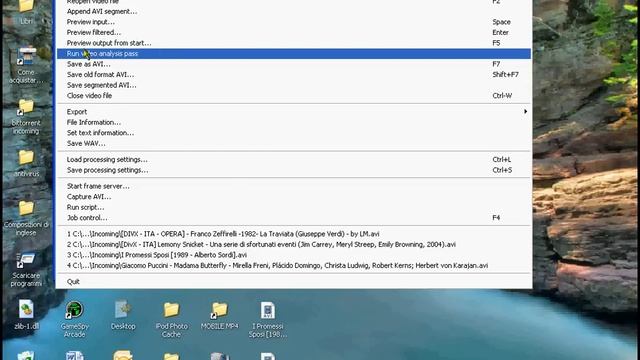Screen dimensions: 640x360
Task: Run video analysis pass
Action: coord(294,54)
